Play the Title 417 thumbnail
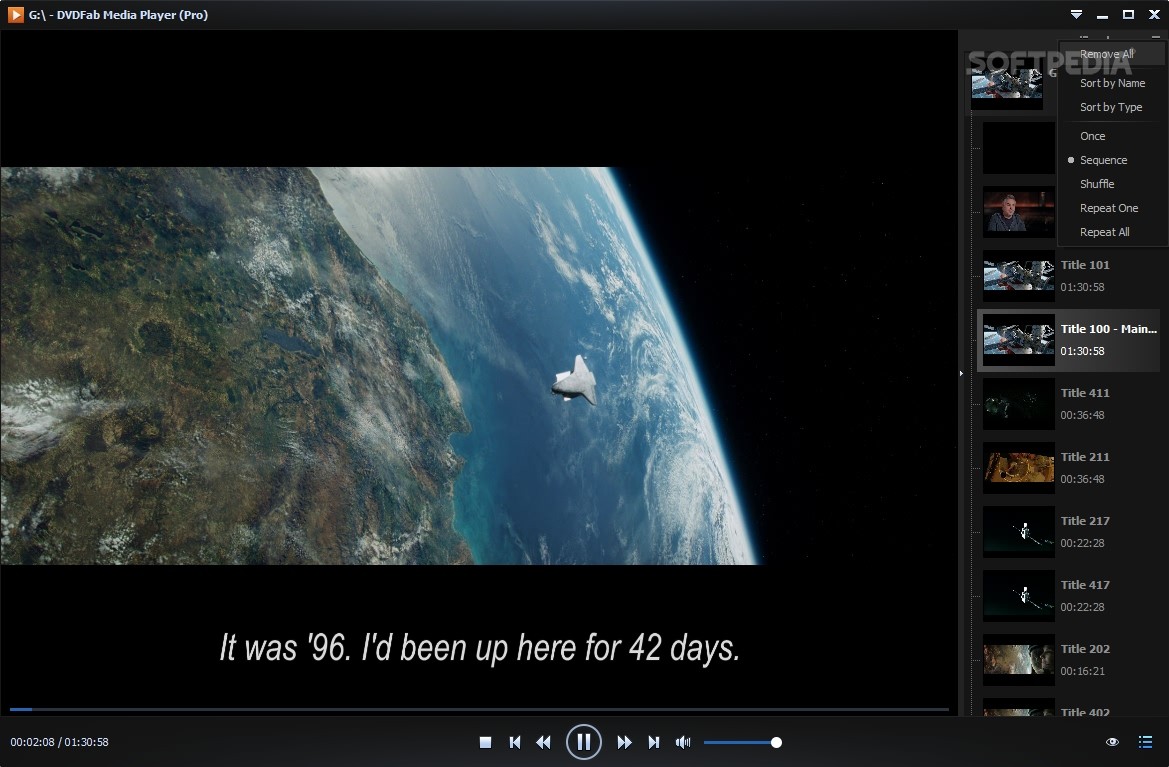Image resolution: width=1169 pixels, height=767 pixels. [x=1018, y=596]
